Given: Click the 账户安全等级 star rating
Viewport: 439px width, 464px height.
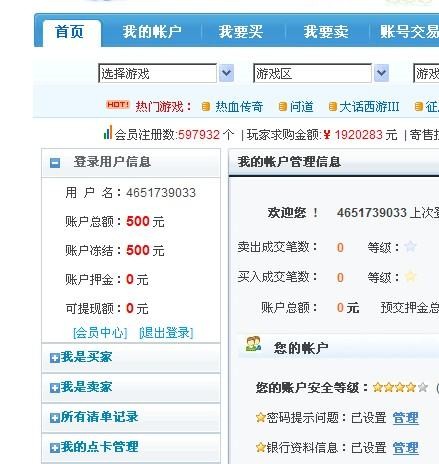Looking at the screenshot, I should click(400, 387).
